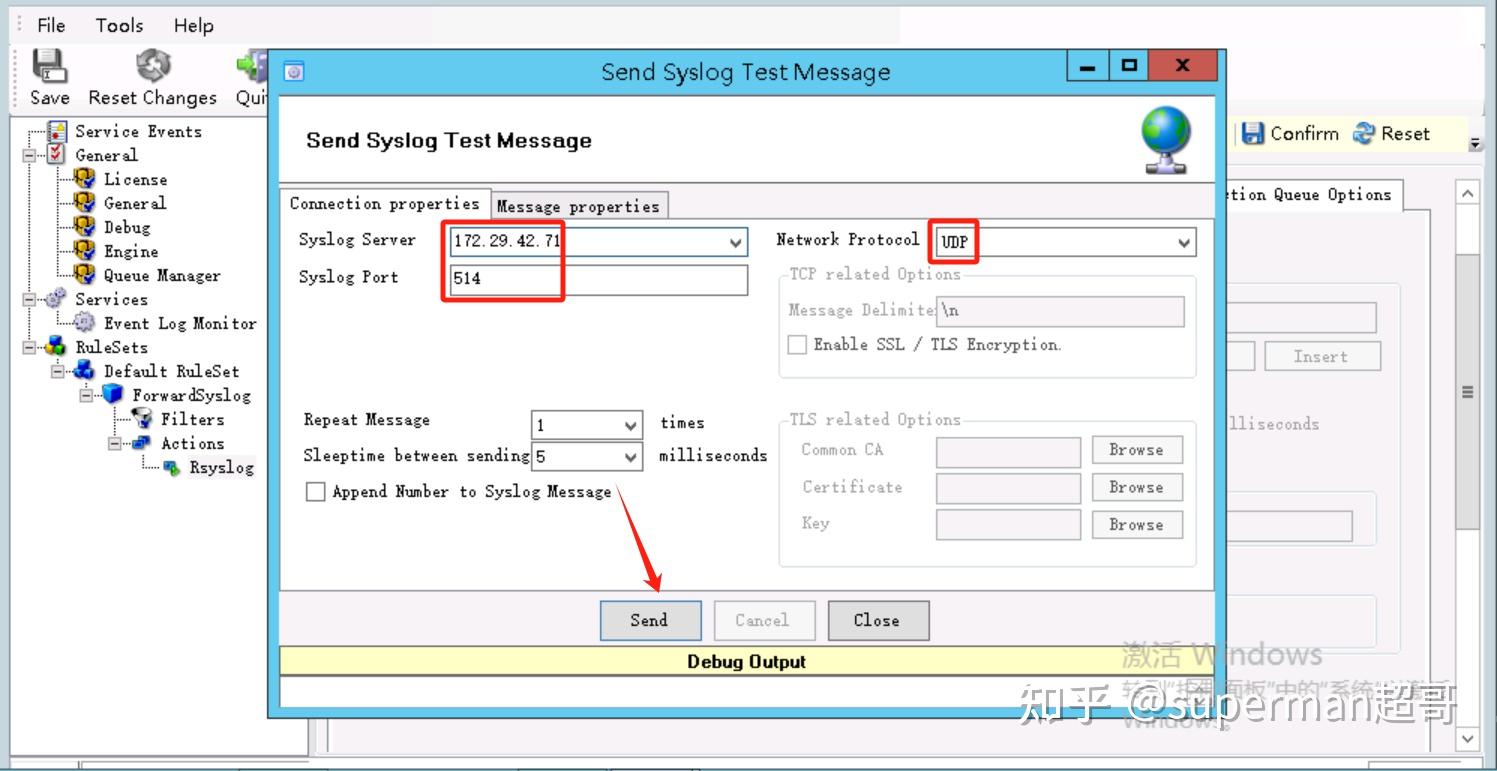Enable SSL / TLS Encryption checkbox

(x=797, y=345)
